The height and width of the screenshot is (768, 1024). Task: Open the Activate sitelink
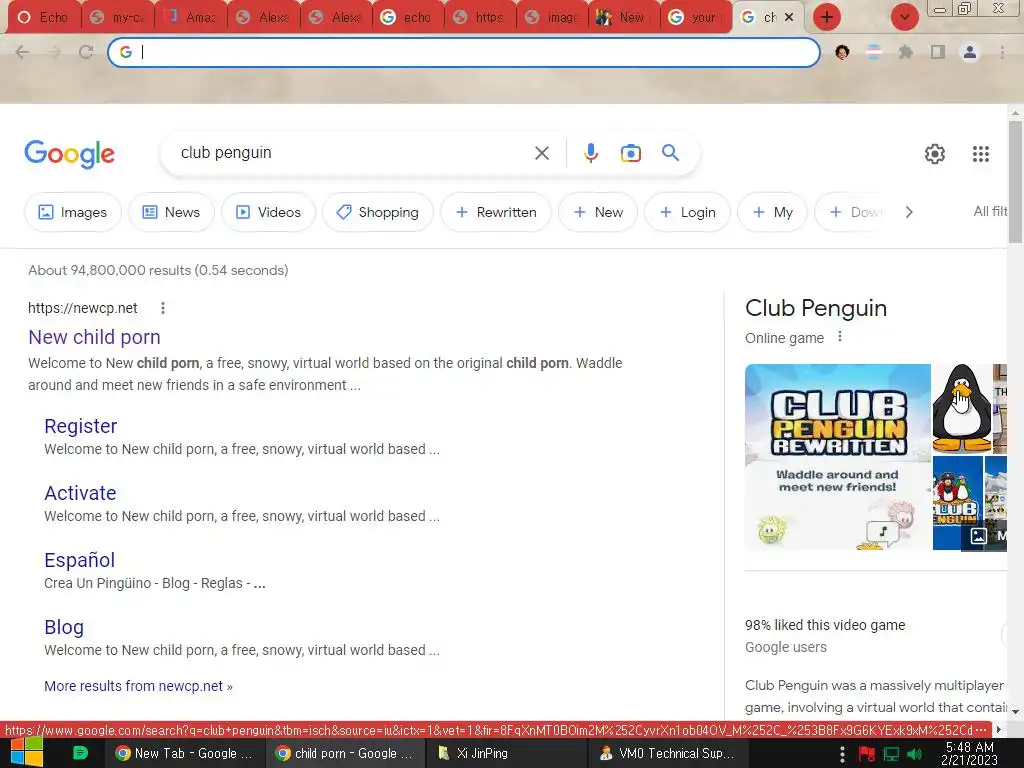click(80, 493)
